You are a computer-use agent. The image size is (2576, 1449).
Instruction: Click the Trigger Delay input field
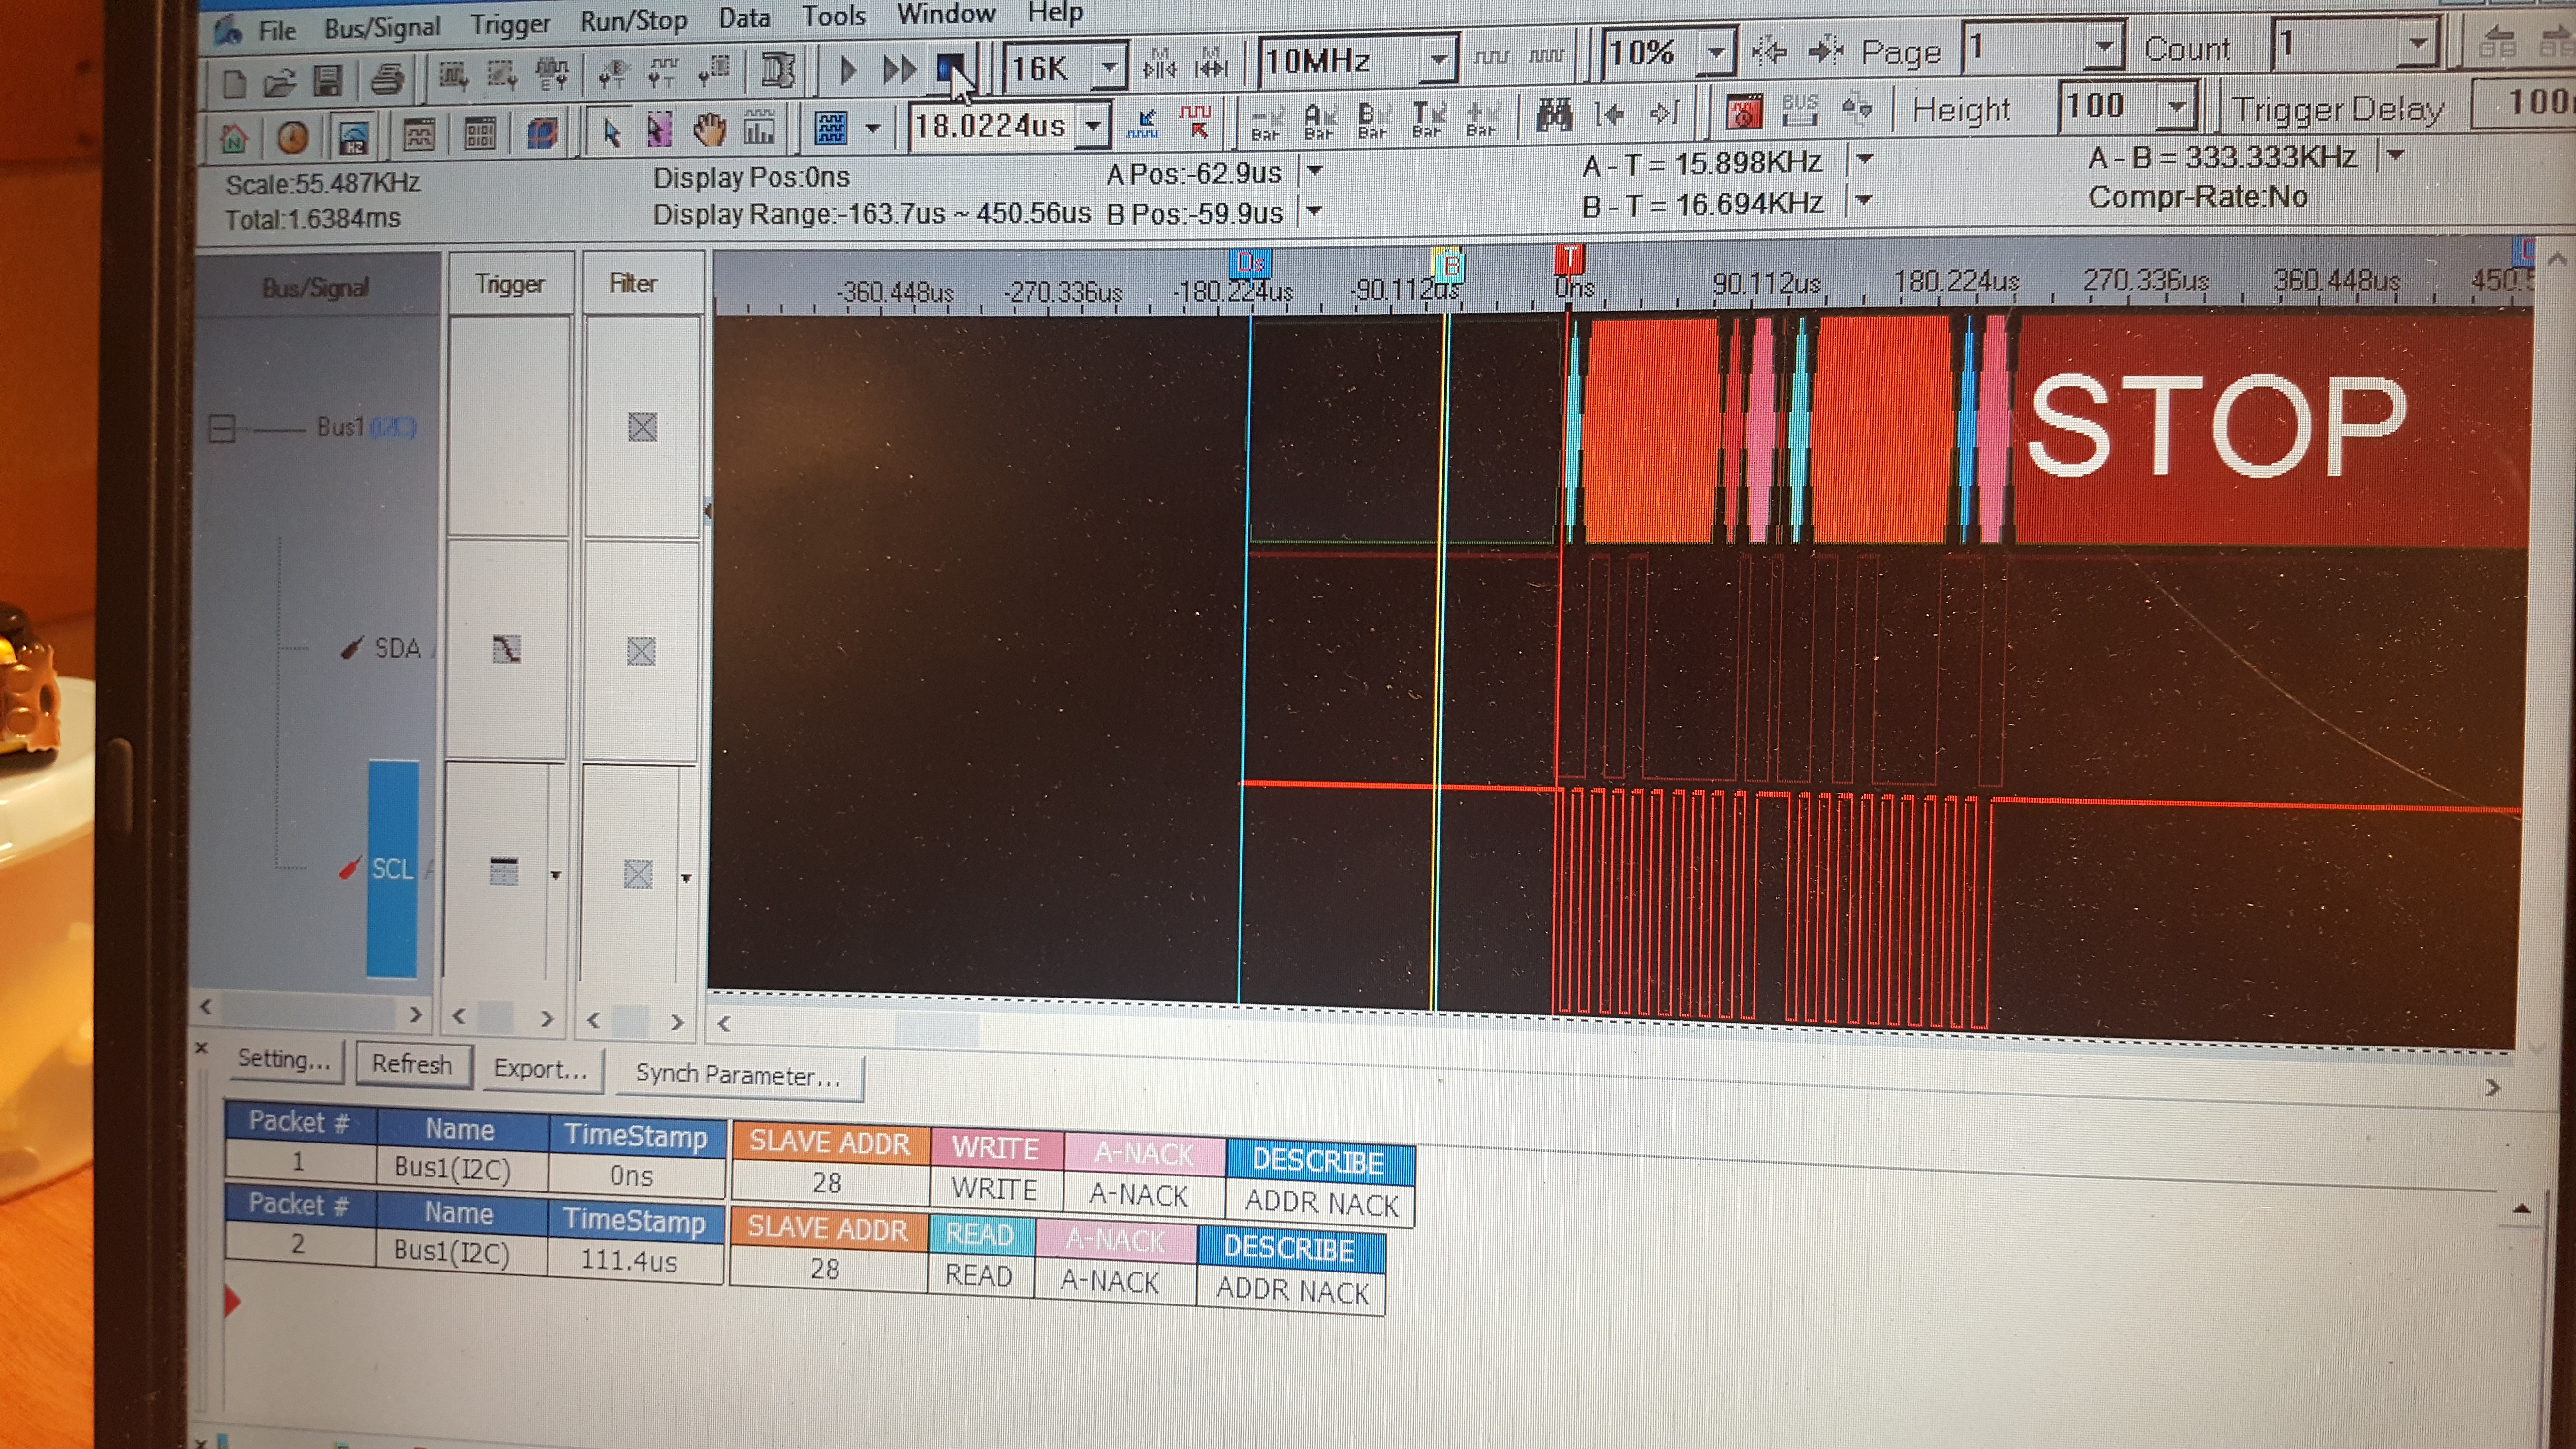[2523, 103]
